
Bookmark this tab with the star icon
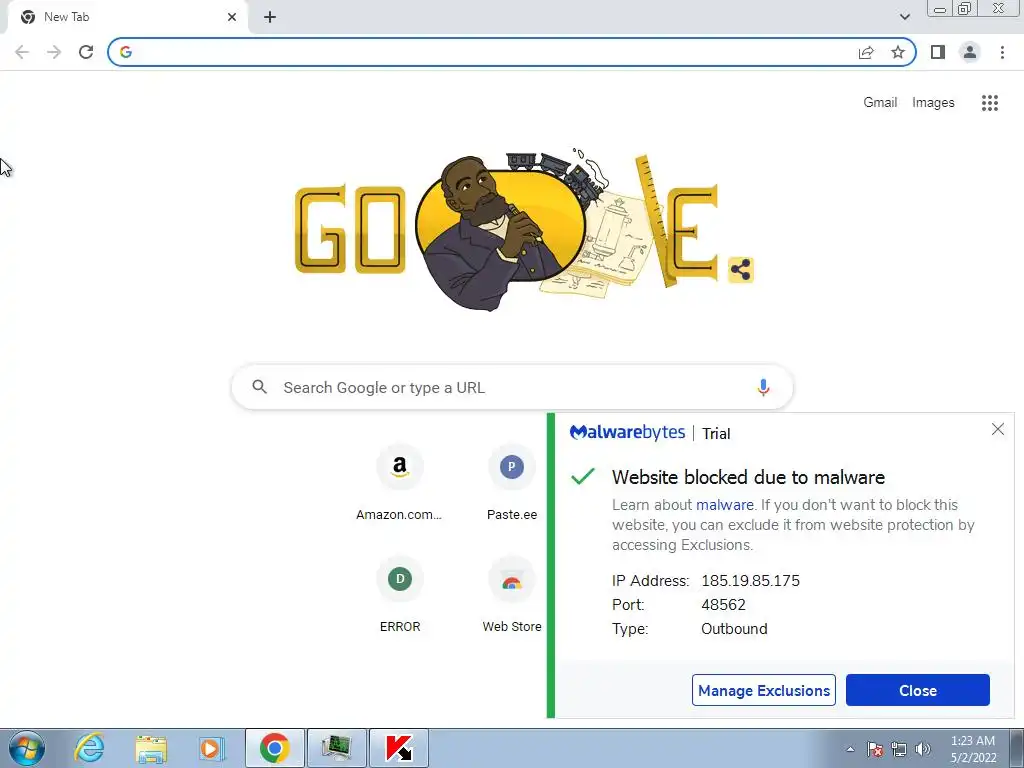click(898, 52)
